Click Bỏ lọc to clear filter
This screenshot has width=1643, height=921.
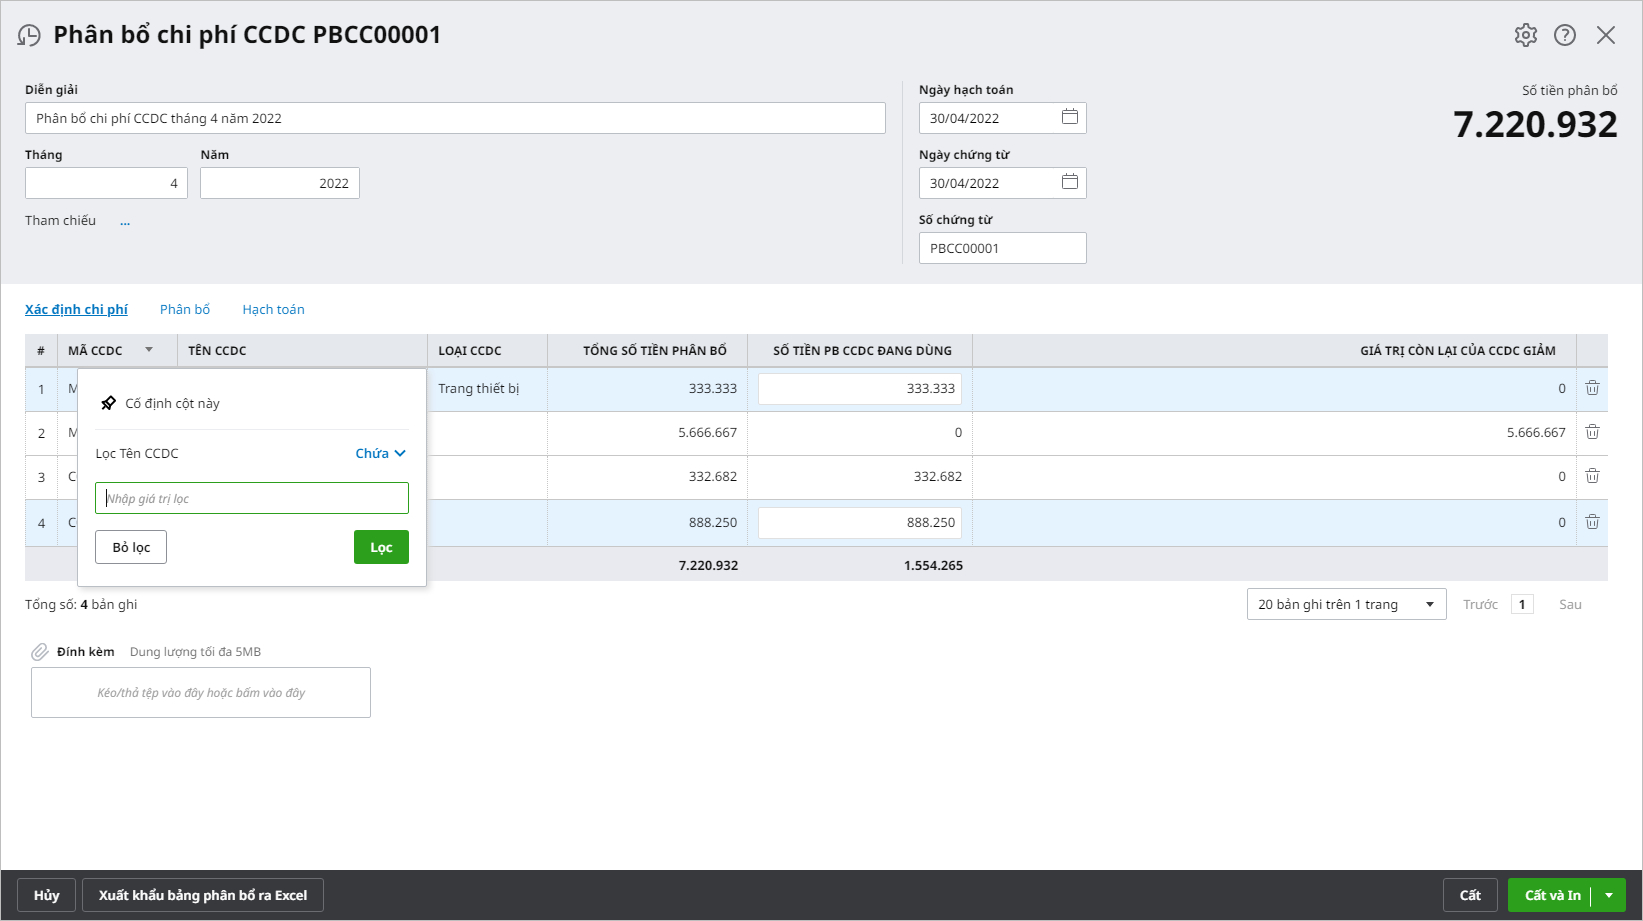coord(131,547)
